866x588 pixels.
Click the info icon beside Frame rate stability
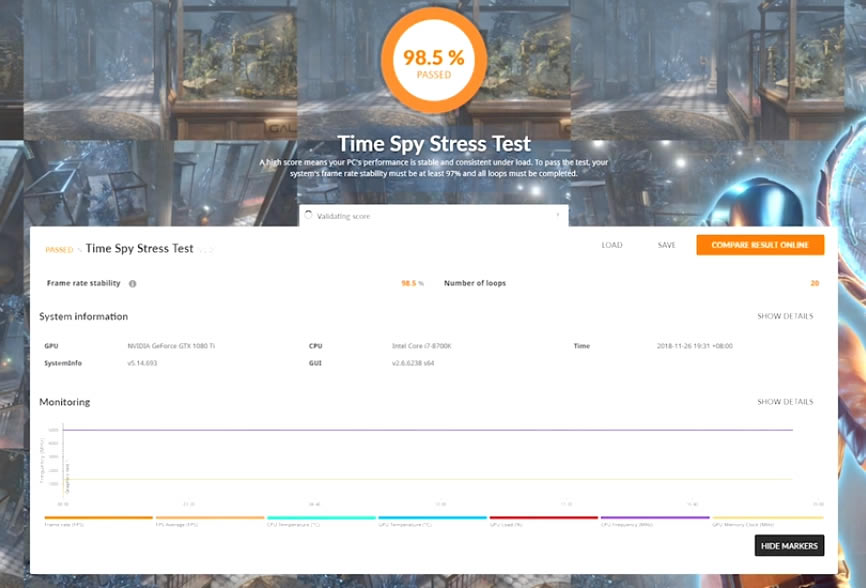pos(133,283)
